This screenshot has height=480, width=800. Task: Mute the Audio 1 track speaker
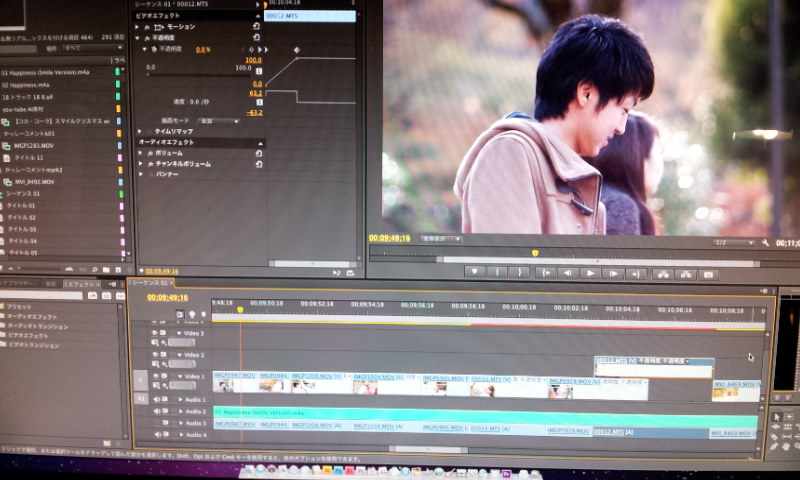point(157,399)
